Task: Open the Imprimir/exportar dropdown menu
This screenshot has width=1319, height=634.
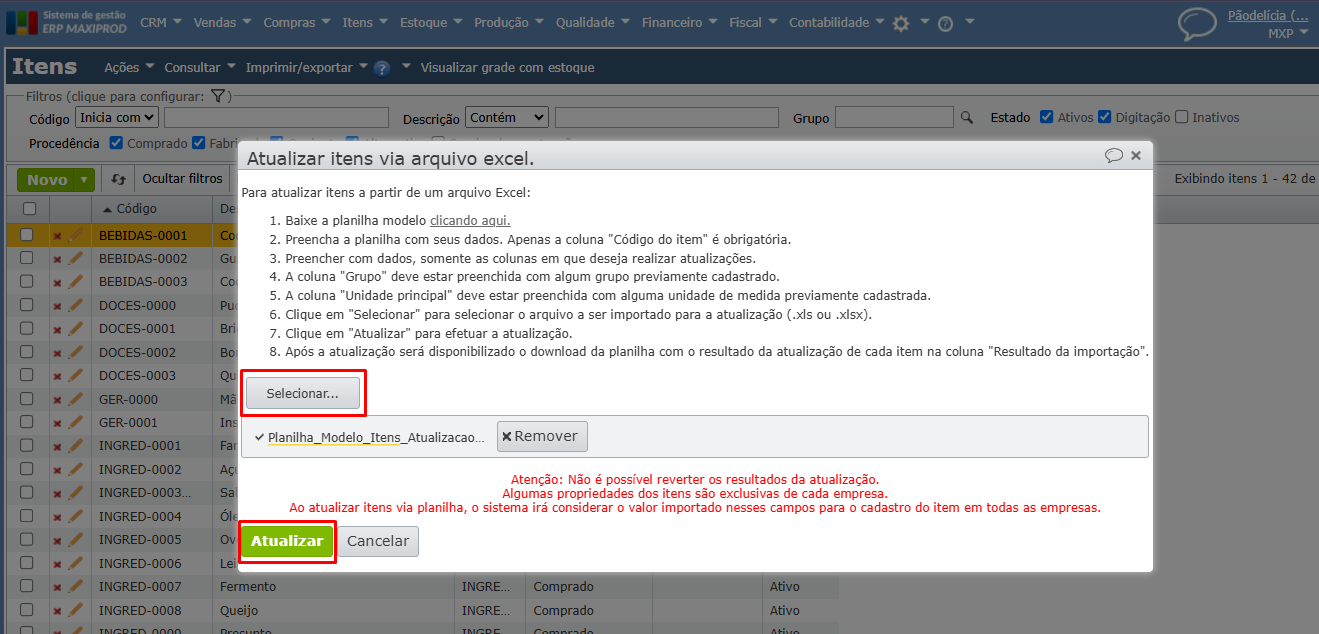Action: coord(307,68)
